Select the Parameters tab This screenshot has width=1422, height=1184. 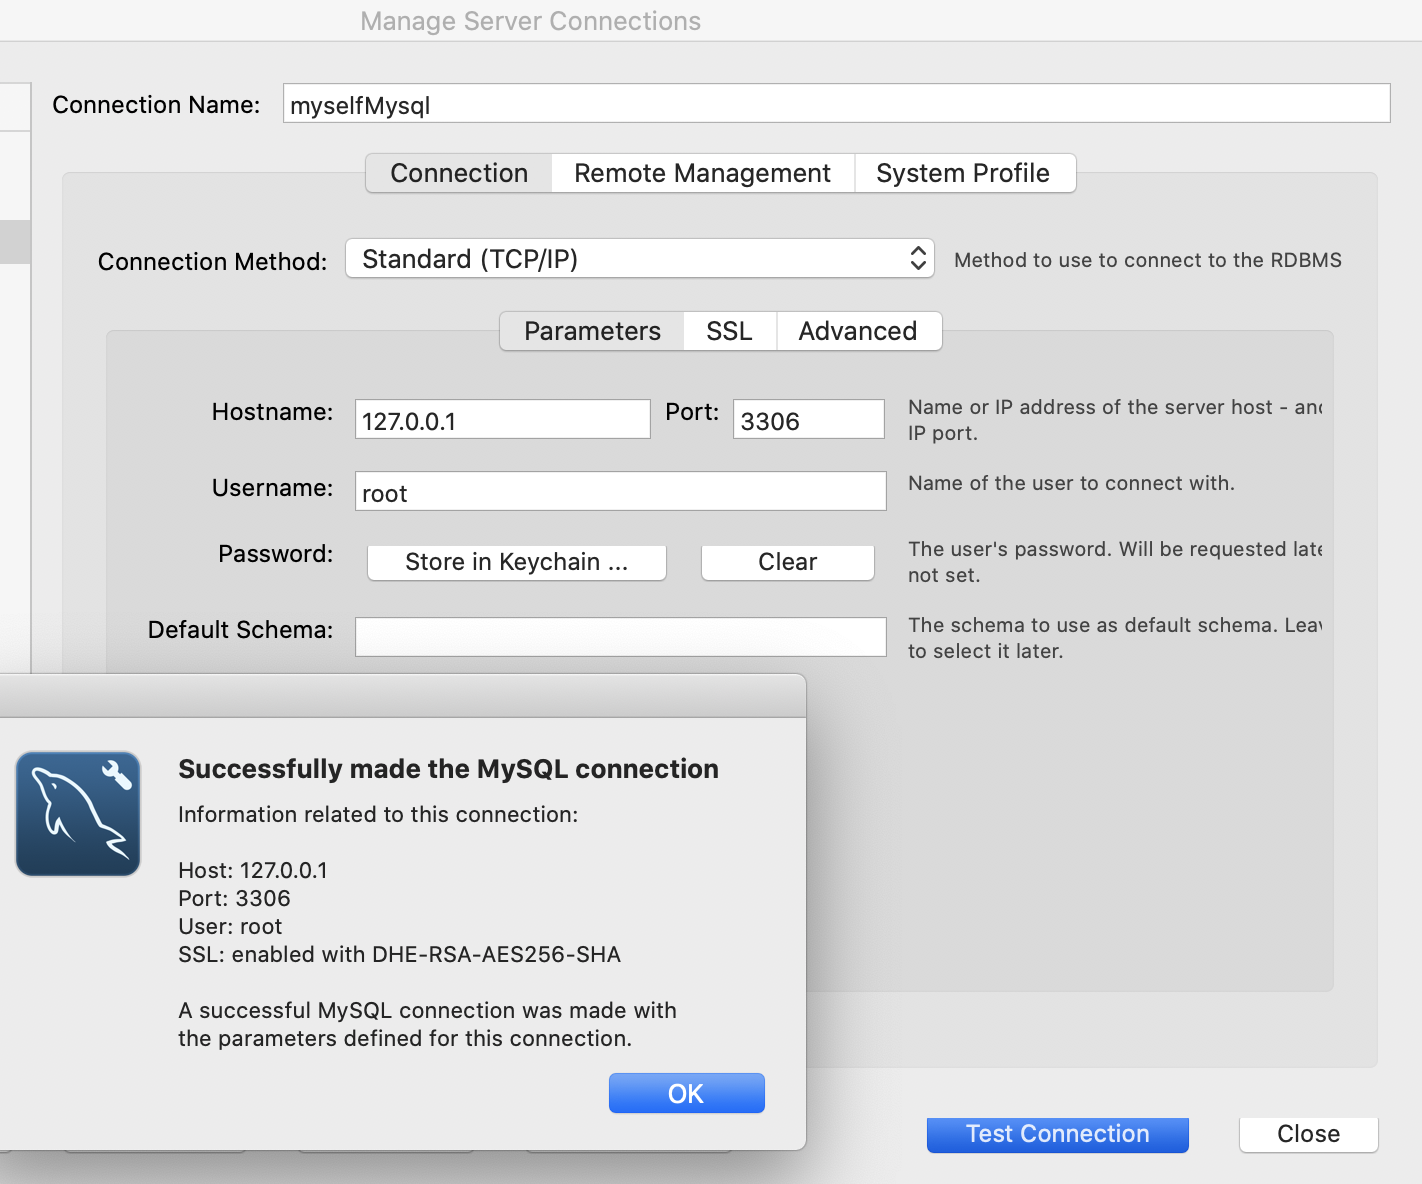[592, 331]
